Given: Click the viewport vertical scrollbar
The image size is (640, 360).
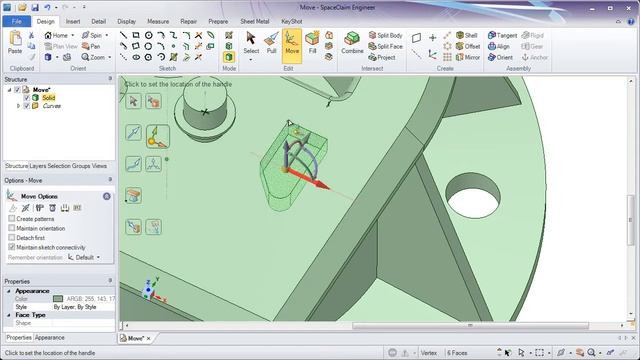Looking at the screenshot, I should (x=631, y=220).
